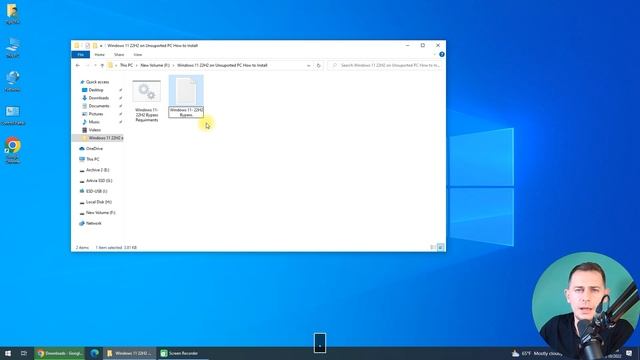Select the blank document file being renamed

pos(186,91)
